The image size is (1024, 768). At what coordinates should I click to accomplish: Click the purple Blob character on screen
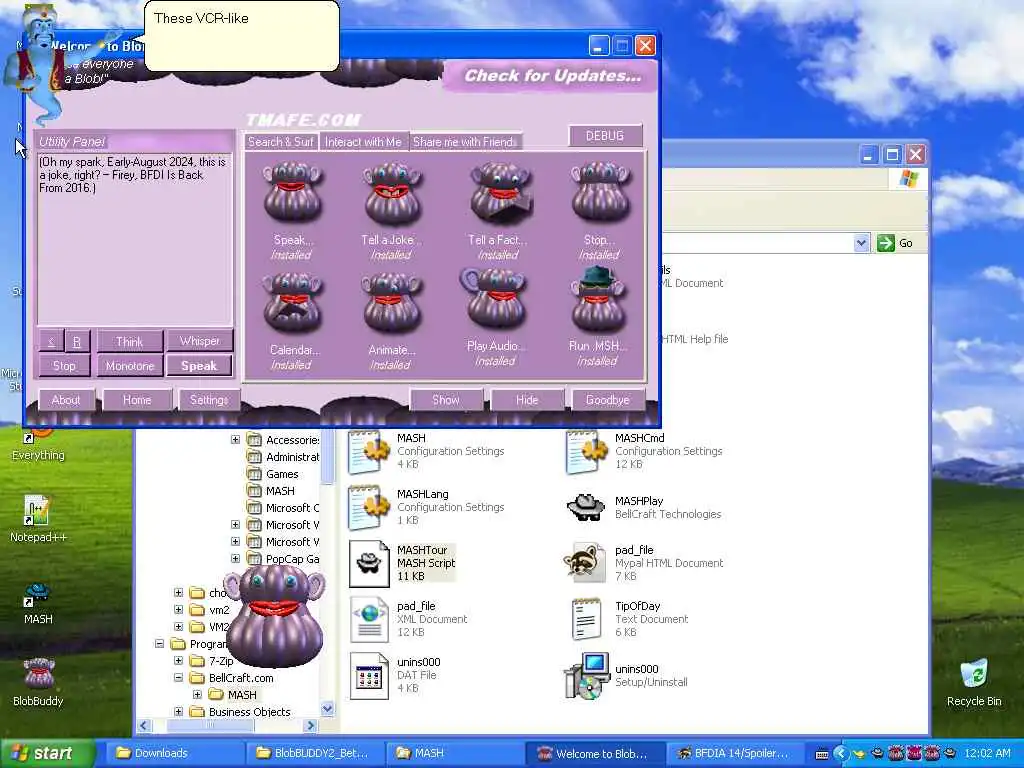coord(274,615)
